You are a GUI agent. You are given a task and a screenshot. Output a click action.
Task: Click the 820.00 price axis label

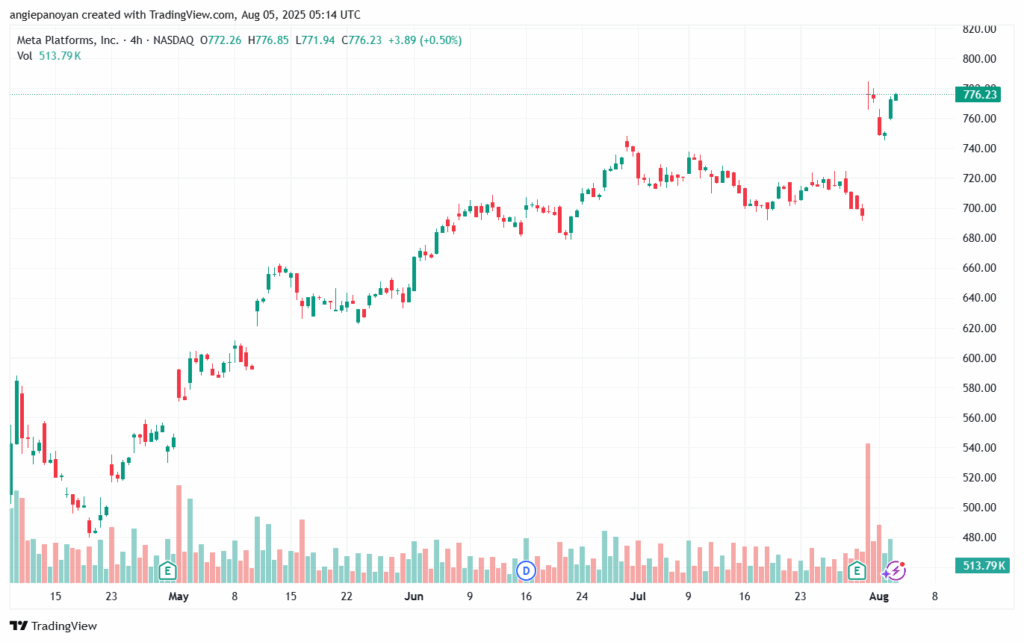979,29
